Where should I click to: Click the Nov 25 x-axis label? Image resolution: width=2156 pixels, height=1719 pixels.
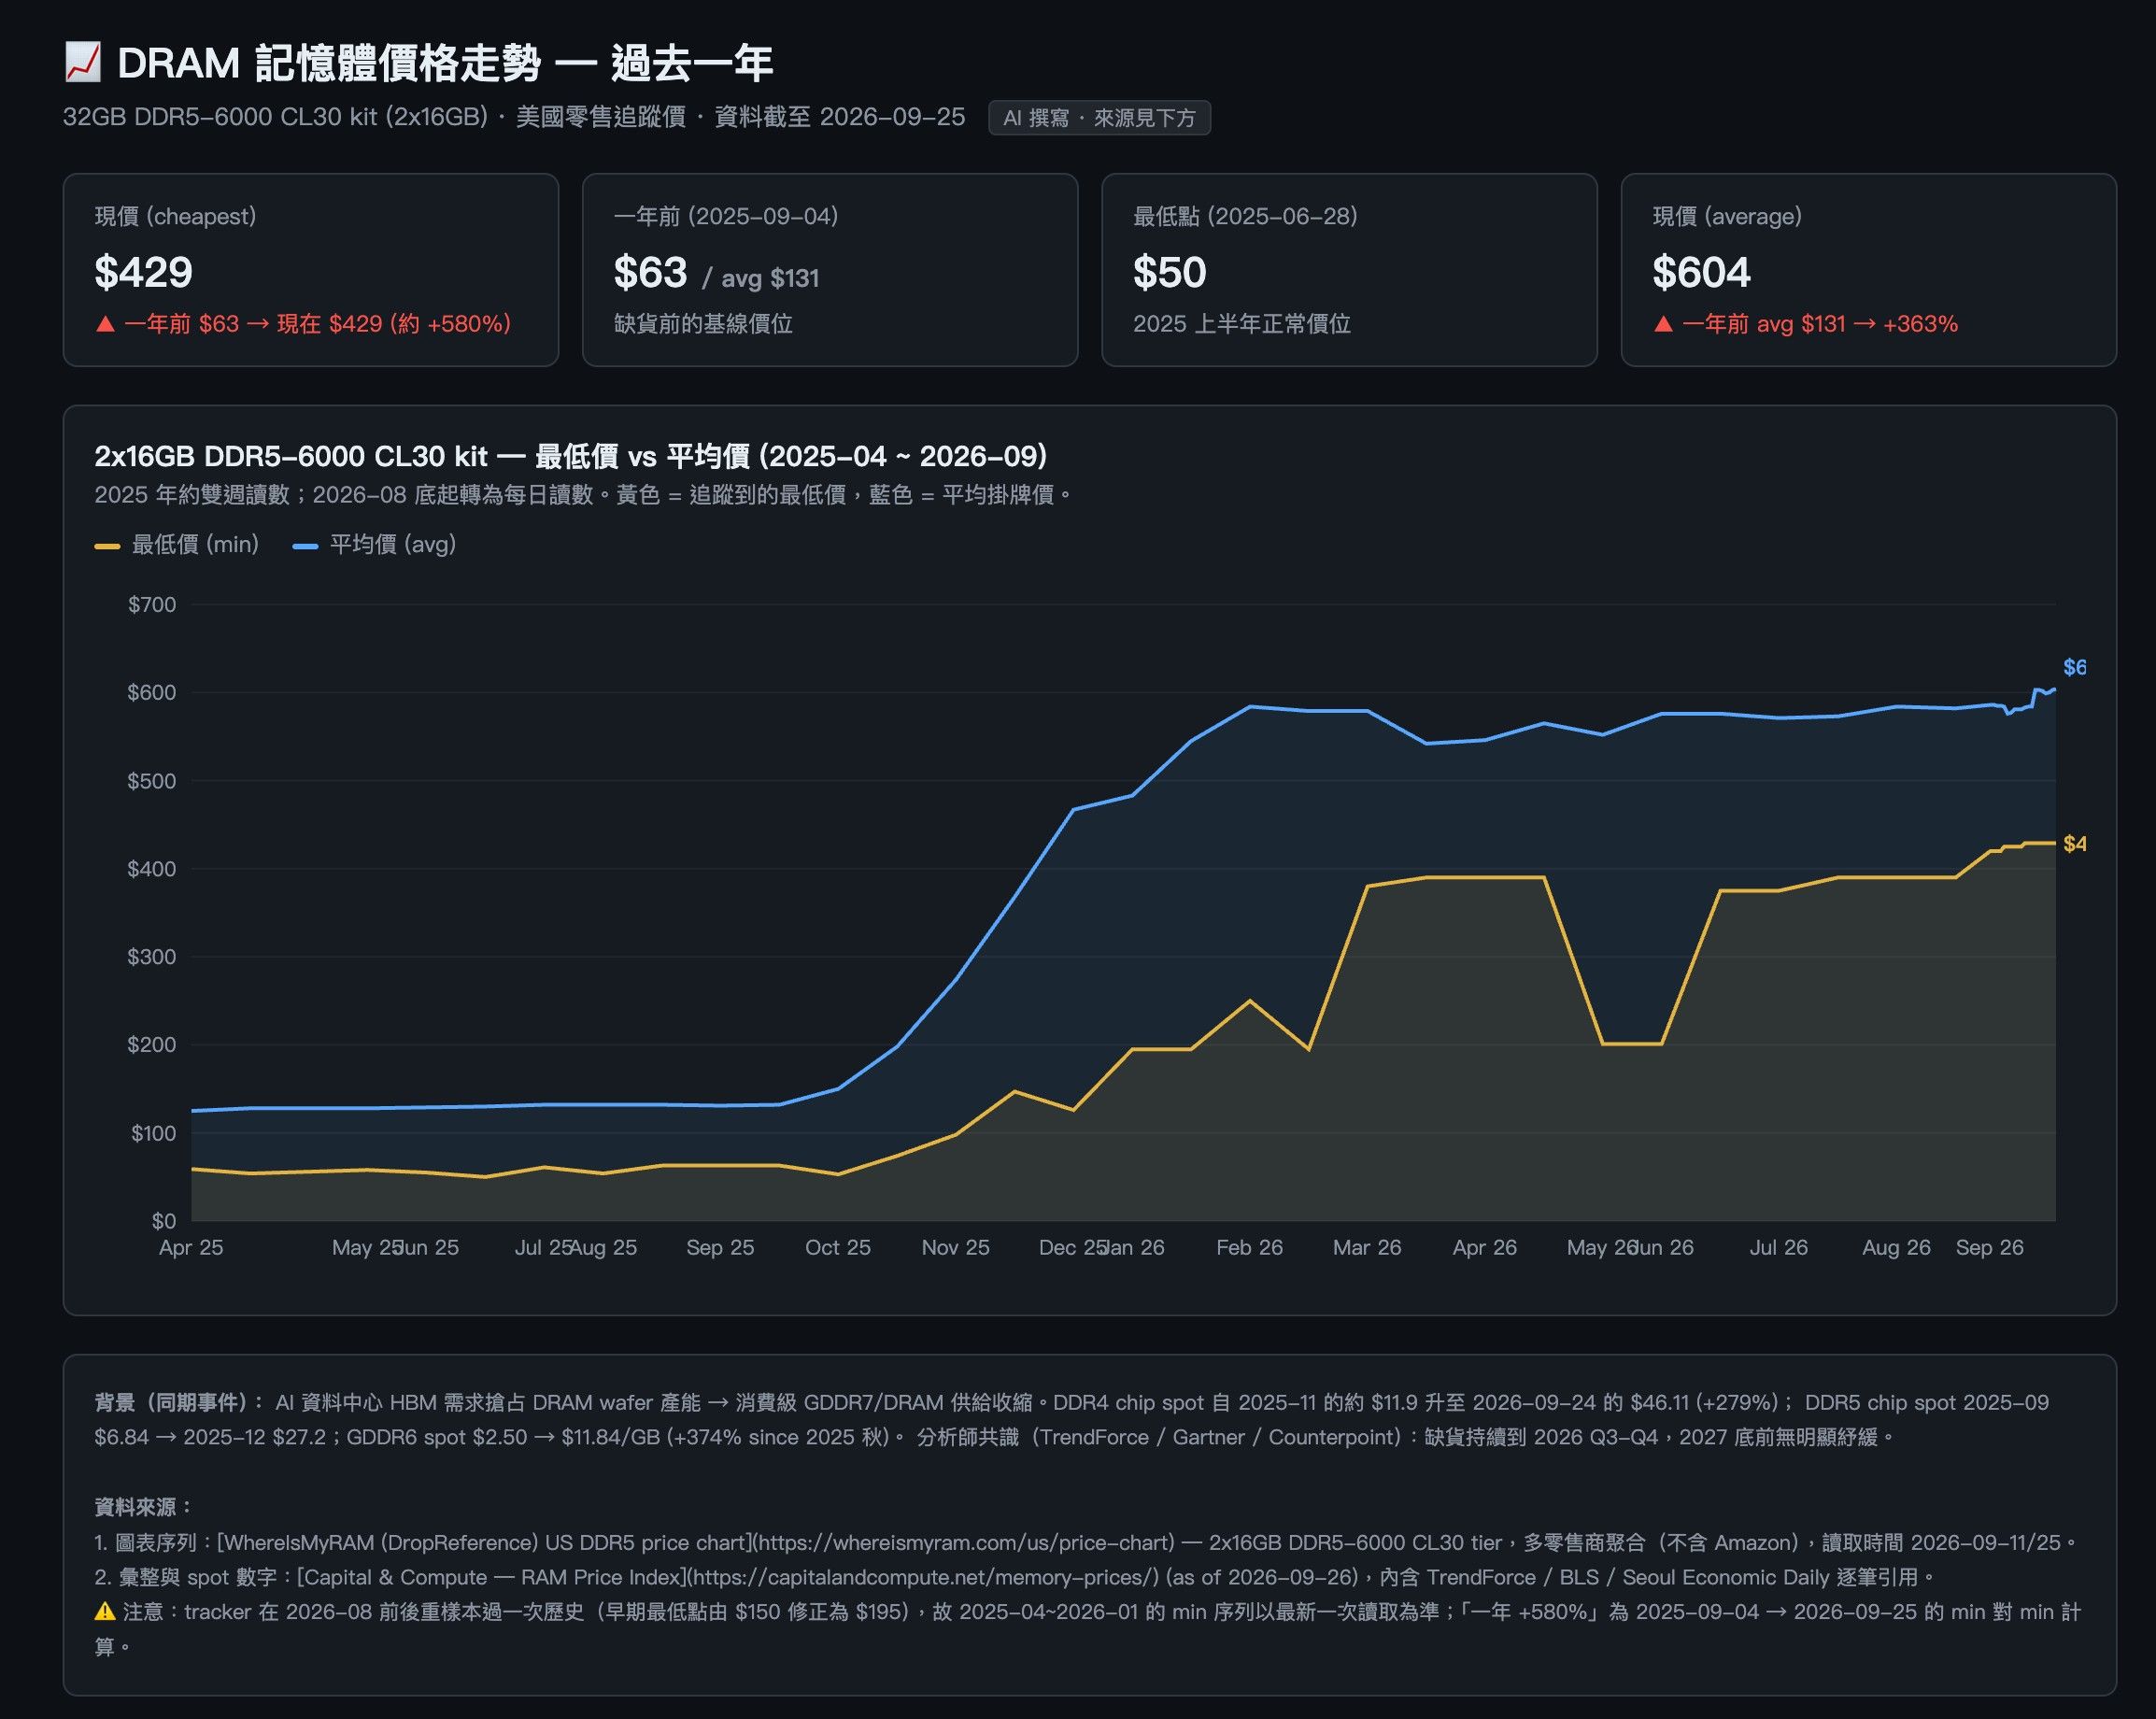click(955, 1248)
